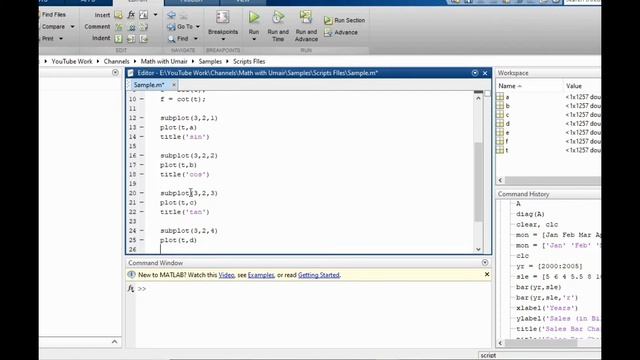Open the Examples link
Screen dimensions: 640x360
point(261,275)
